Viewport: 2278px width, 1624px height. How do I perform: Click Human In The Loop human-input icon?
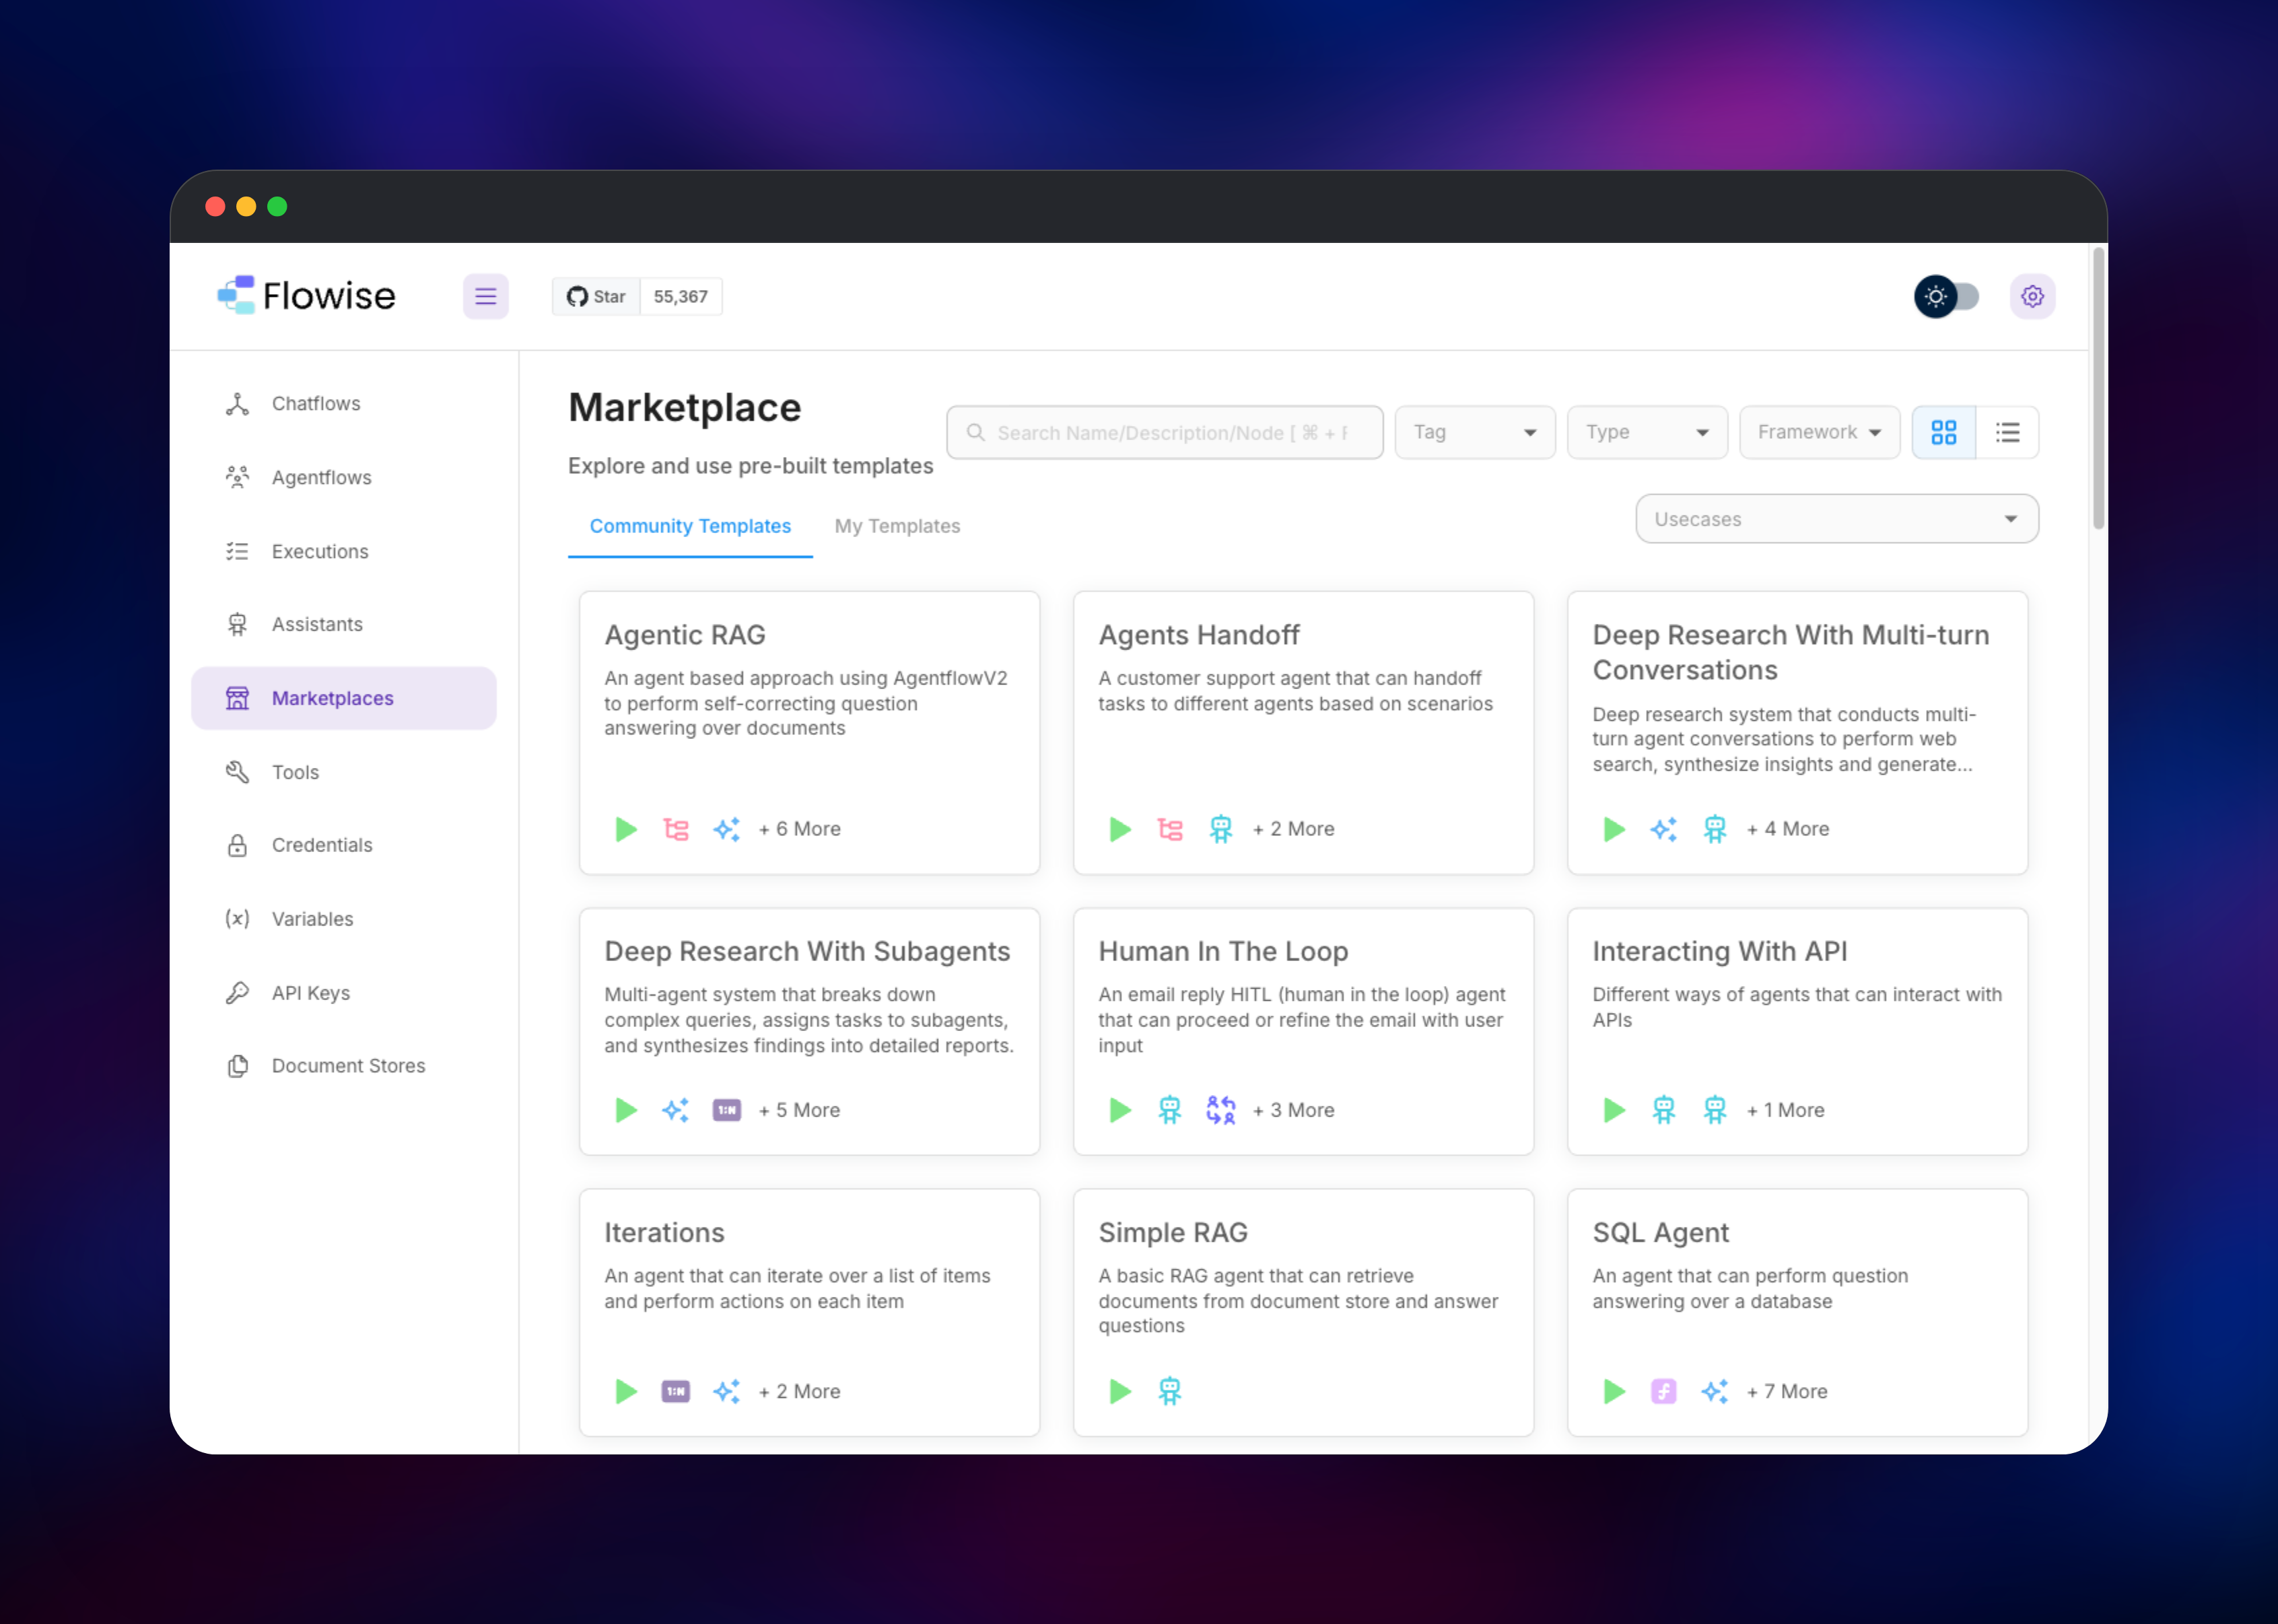[1221, 1110]
